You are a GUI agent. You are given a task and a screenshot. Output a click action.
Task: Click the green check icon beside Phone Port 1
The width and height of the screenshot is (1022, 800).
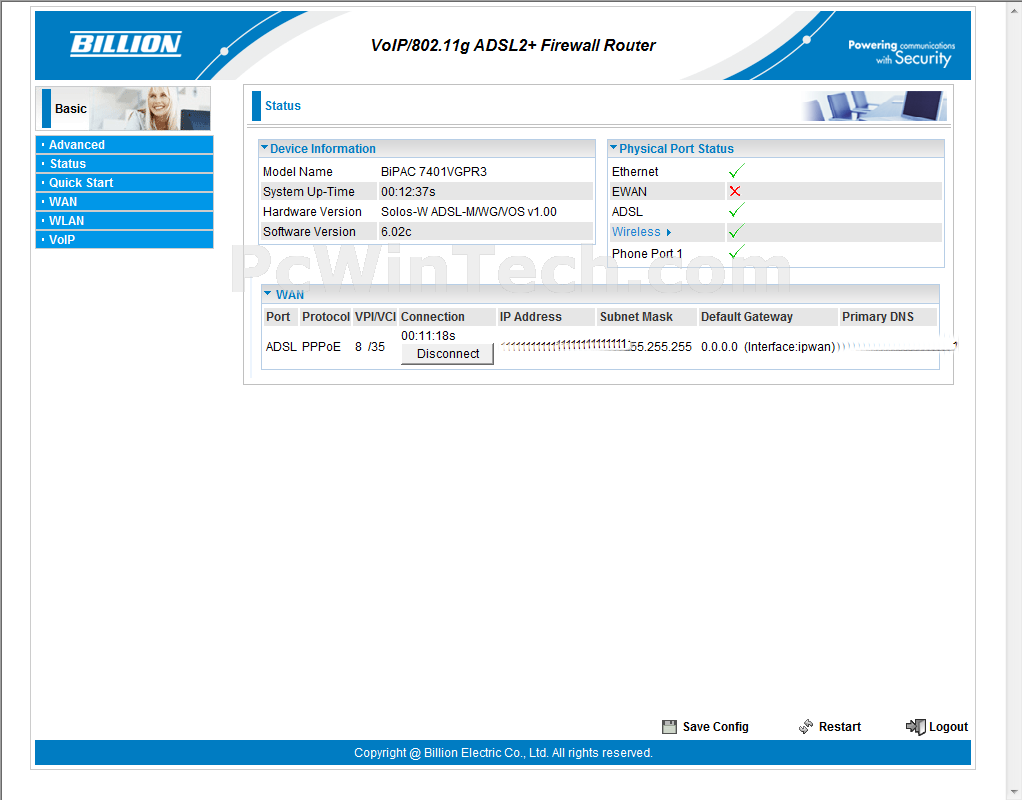737,252
